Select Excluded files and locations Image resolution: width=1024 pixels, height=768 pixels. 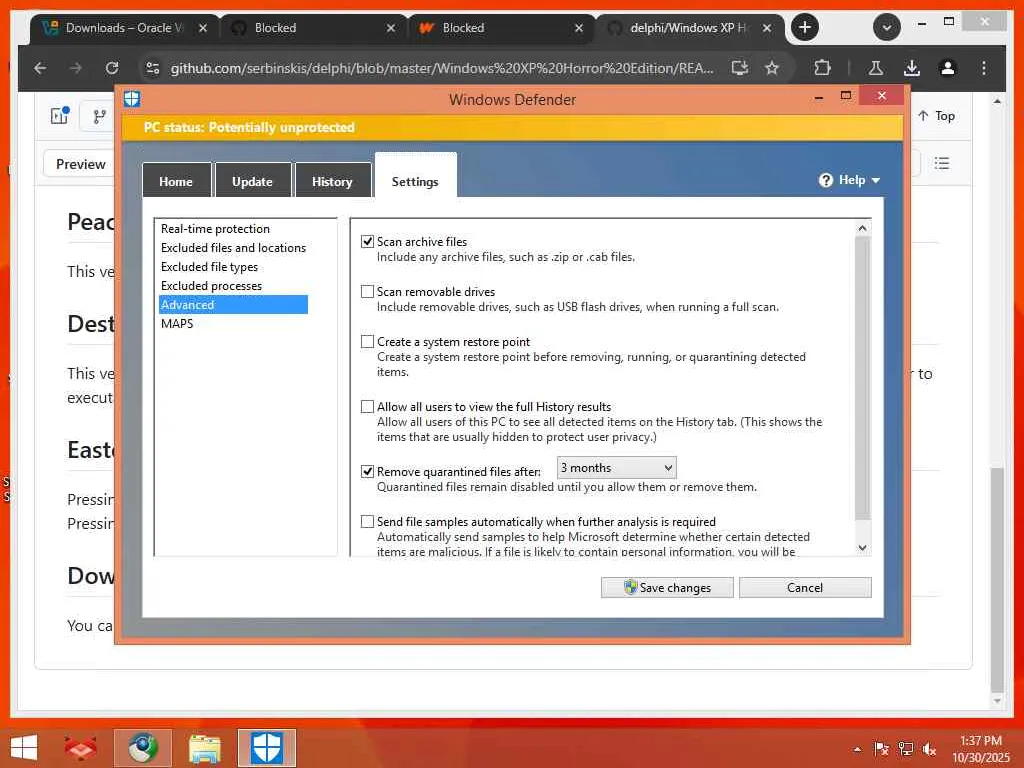pyautogui.click(x=233, y=248)
